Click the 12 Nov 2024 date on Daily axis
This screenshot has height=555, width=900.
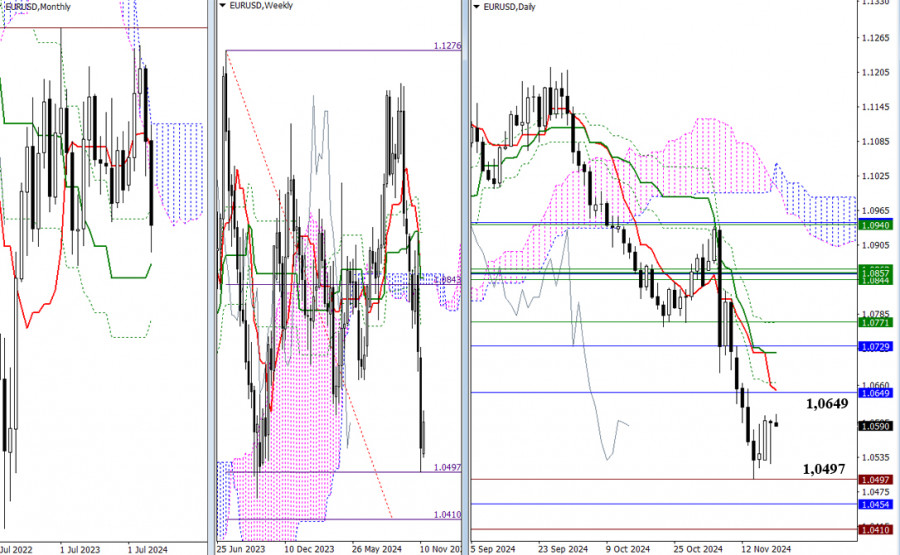766,549
